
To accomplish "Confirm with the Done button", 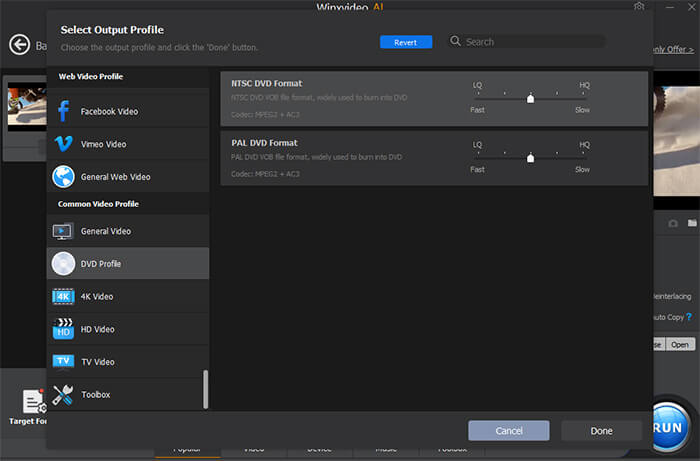I will pyautogui.click(x=601, y=430).
